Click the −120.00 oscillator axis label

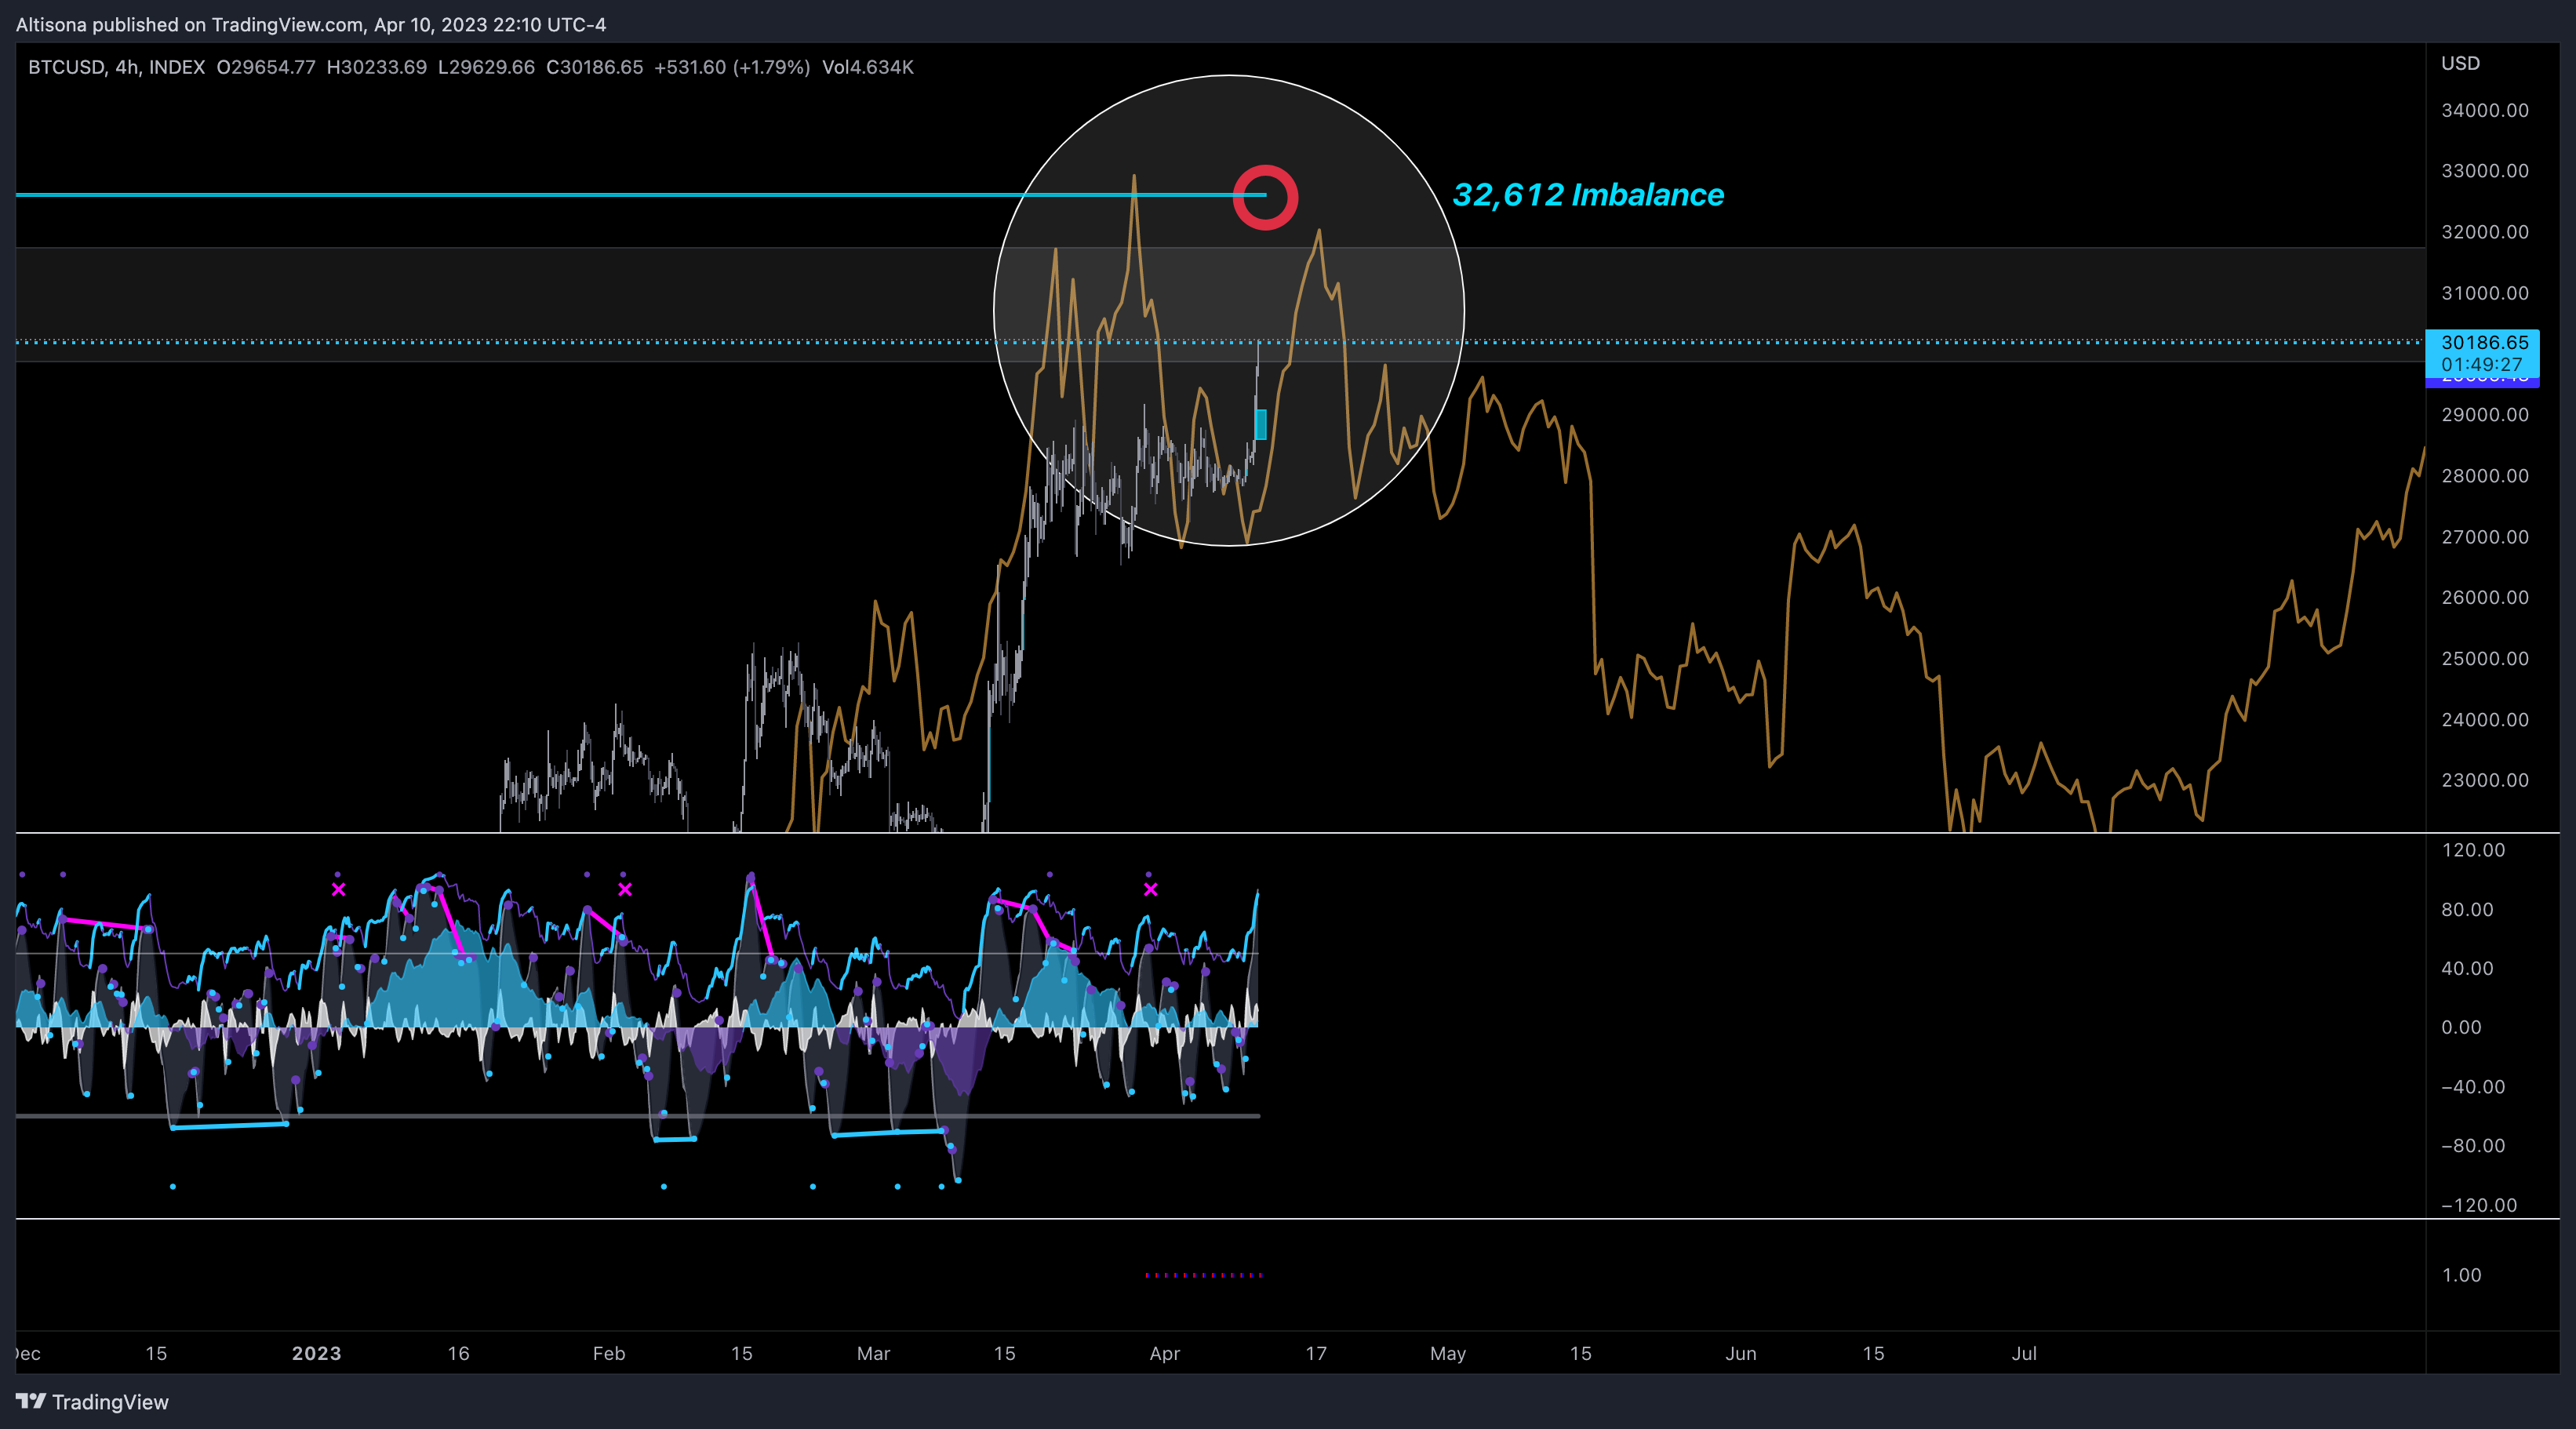[2479, 1205]
